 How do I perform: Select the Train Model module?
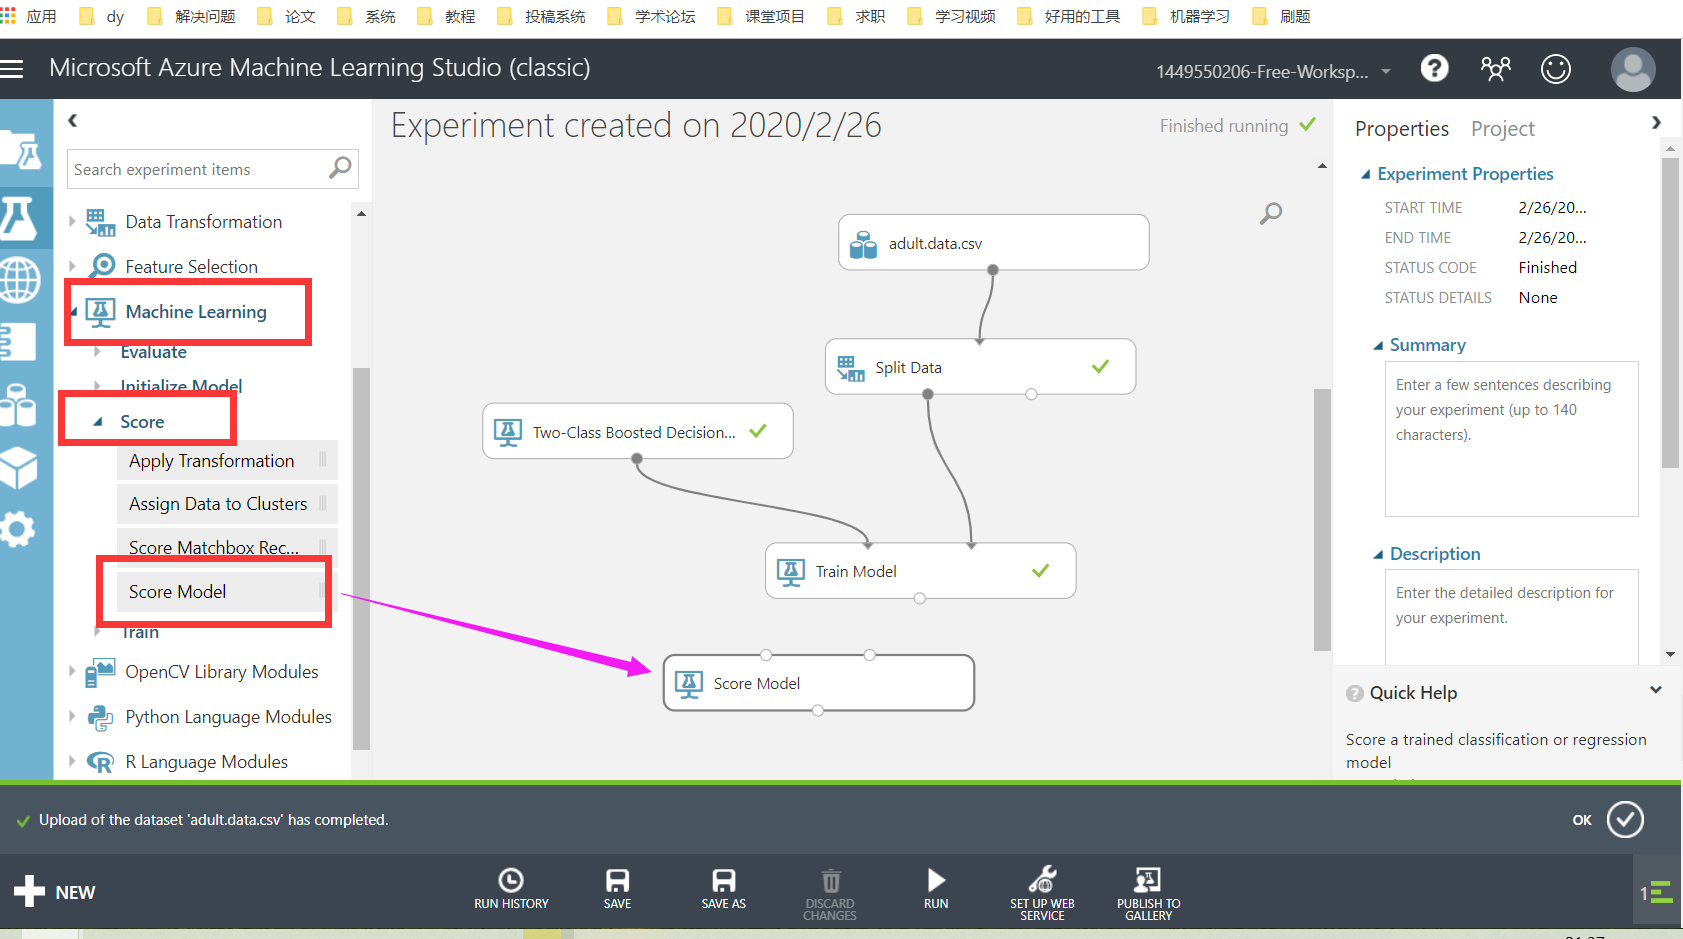[920, 571]
